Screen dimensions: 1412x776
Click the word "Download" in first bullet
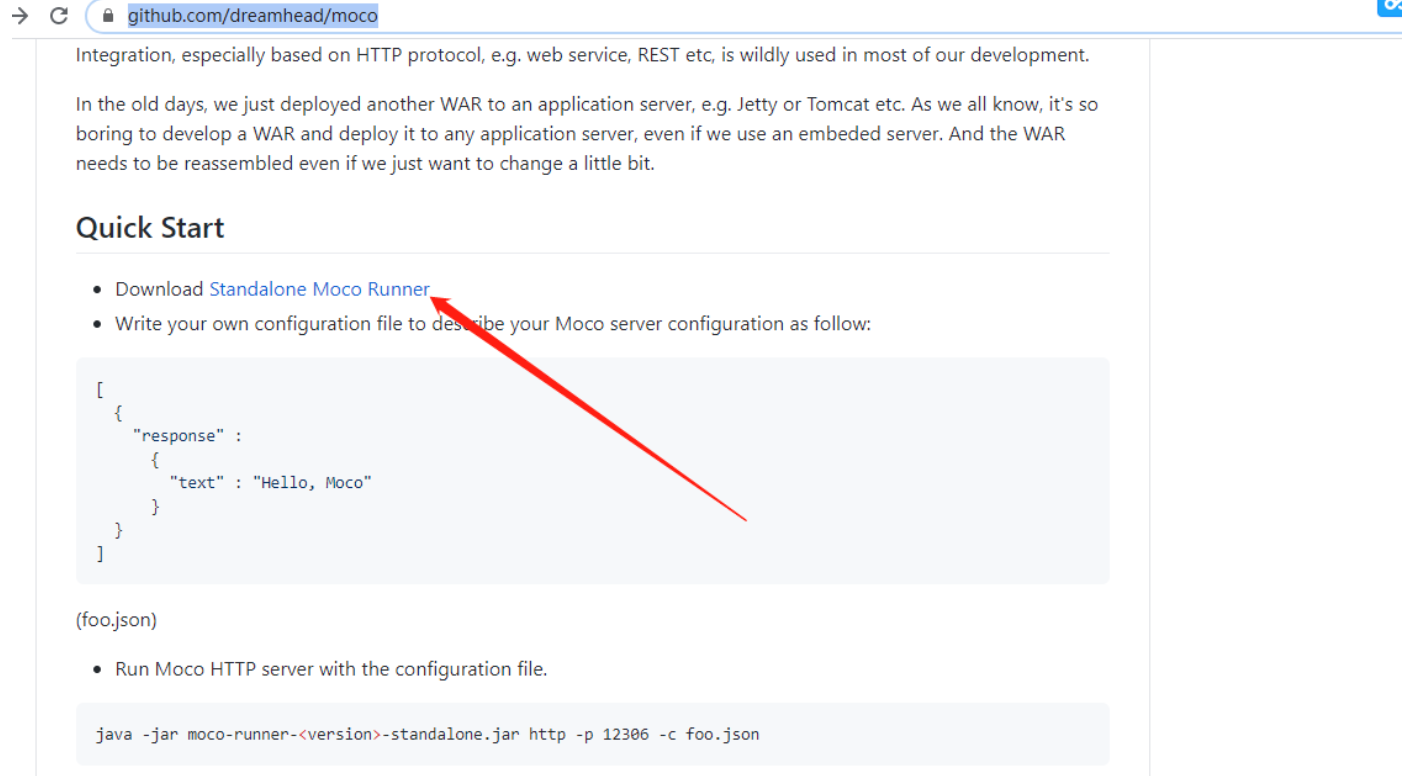(x=159, y=289)
